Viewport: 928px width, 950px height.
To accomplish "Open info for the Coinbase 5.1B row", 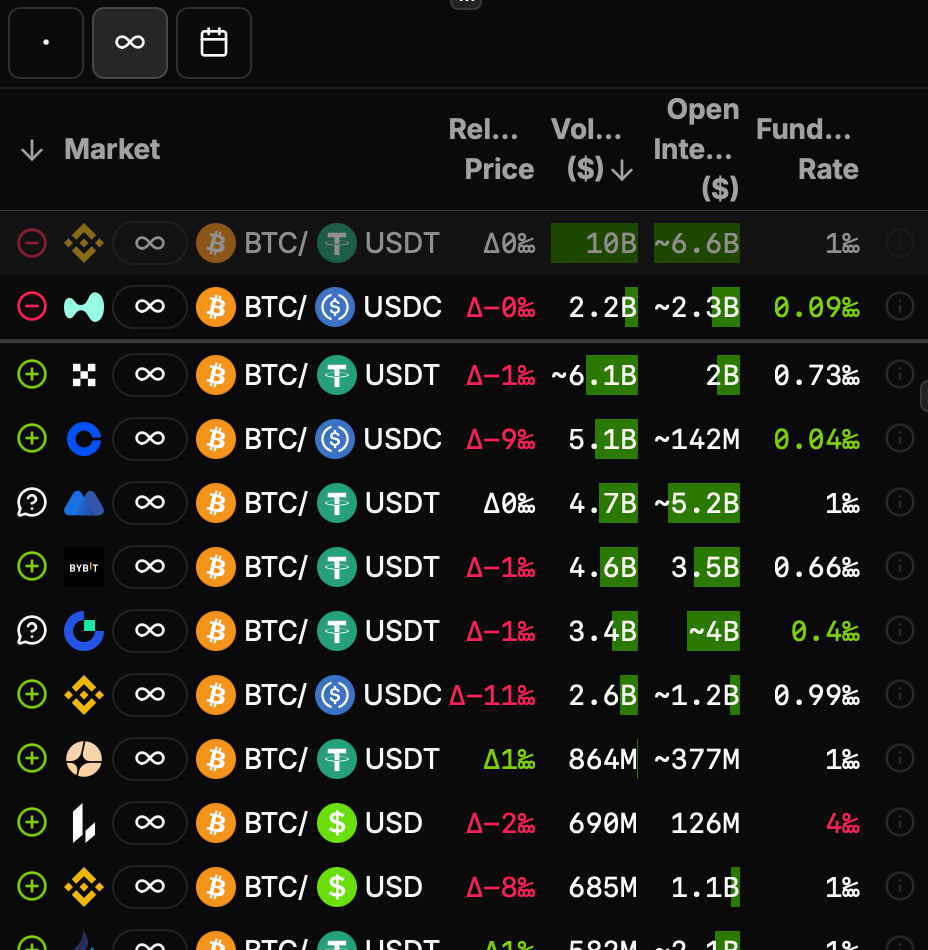I will [x=900, y=439].
